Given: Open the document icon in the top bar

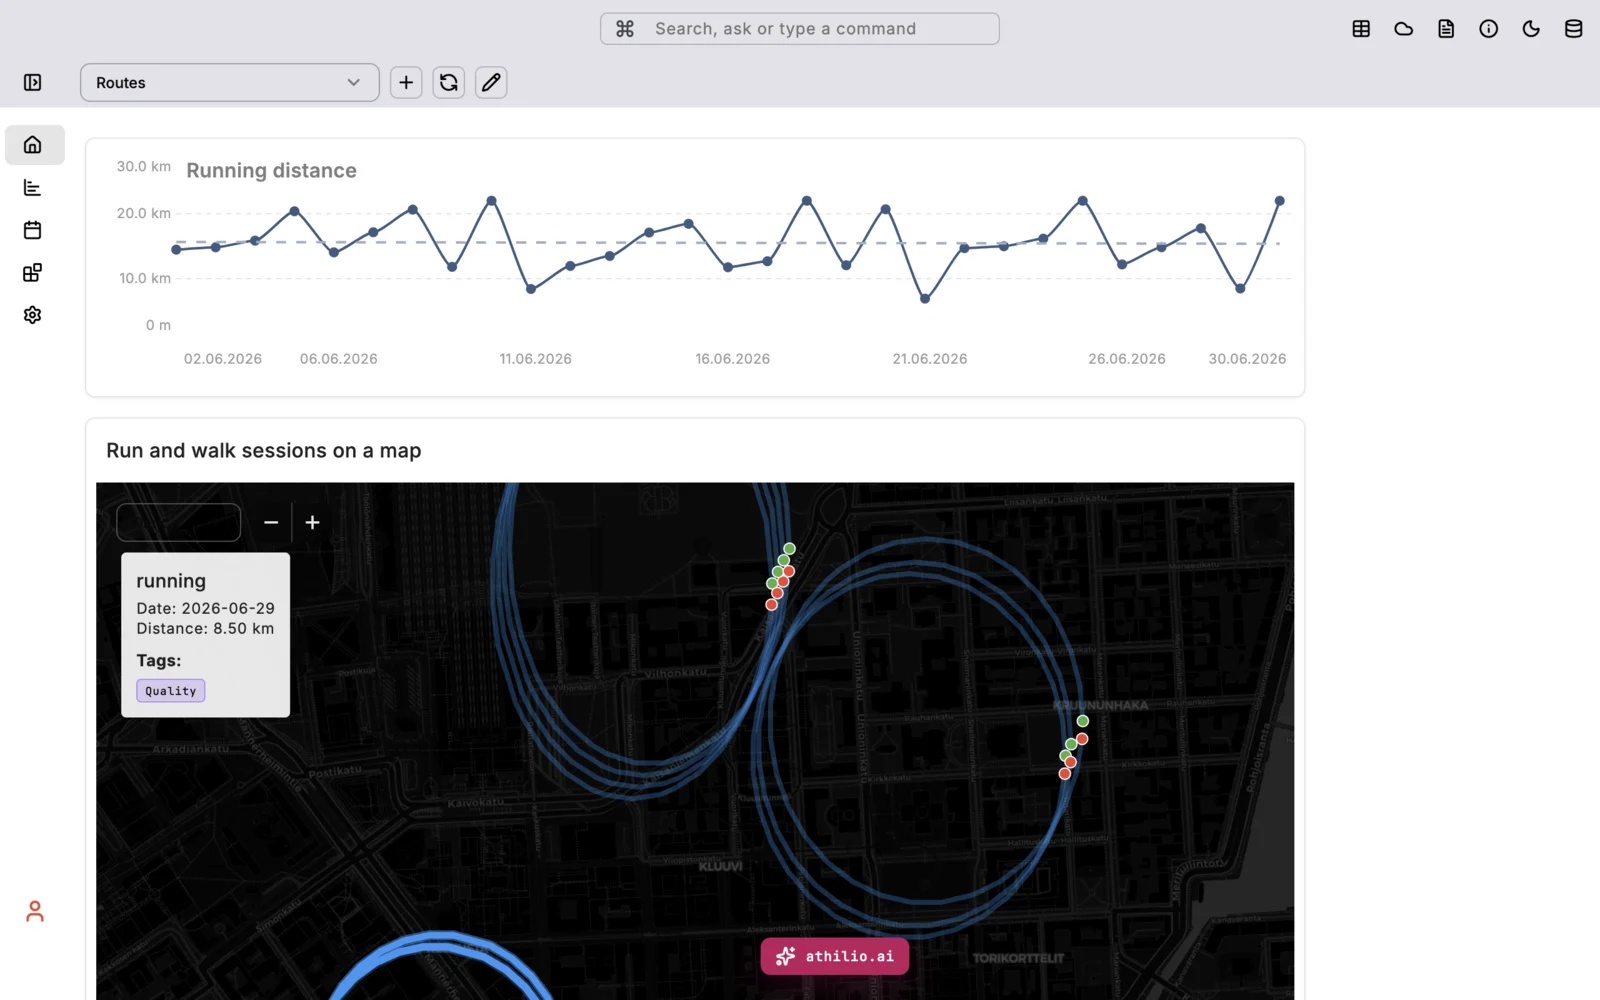Looking at the screenshot, I should [1446, 29].
